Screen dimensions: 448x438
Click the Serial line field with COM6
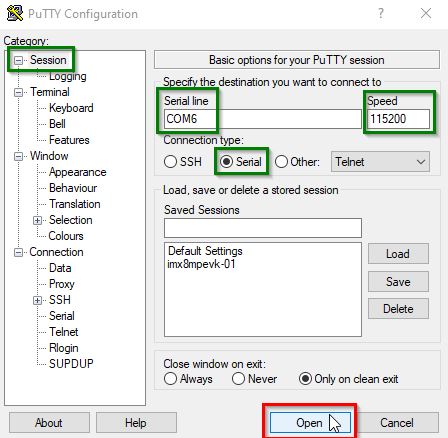(263, 119)
